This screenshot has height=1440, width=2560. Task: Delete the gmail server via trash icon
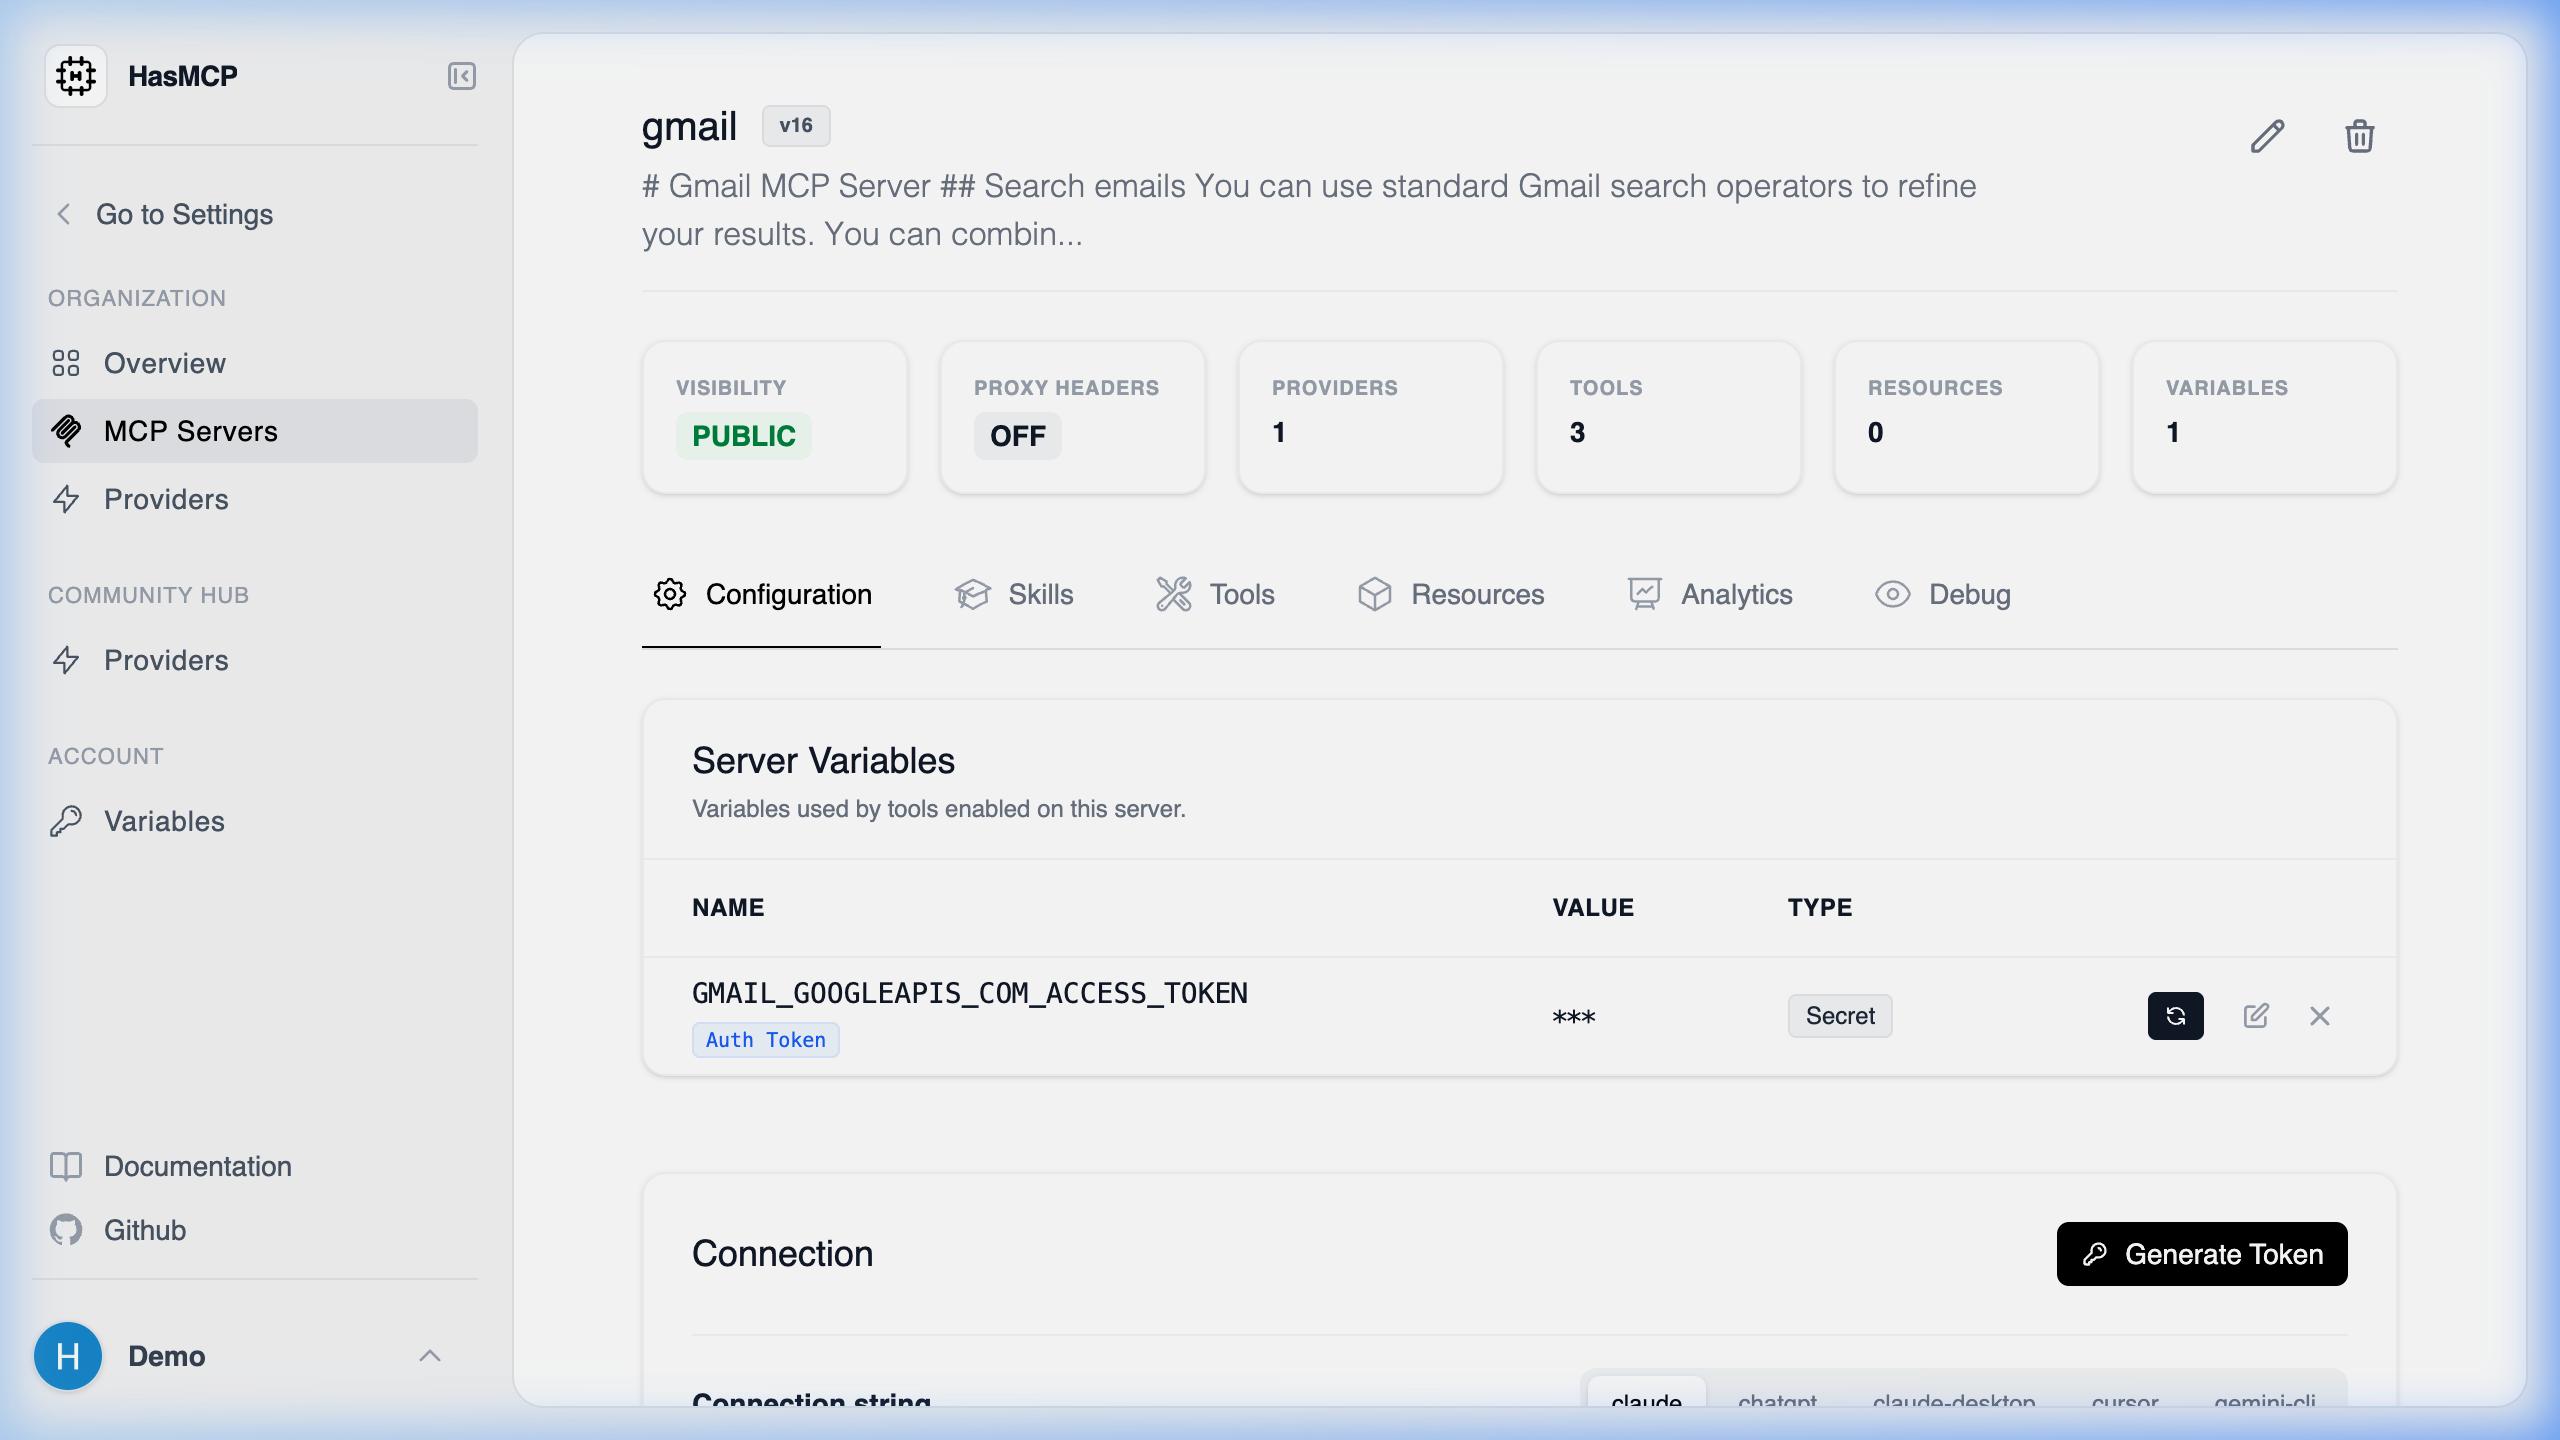click(x=2359, y=136)
